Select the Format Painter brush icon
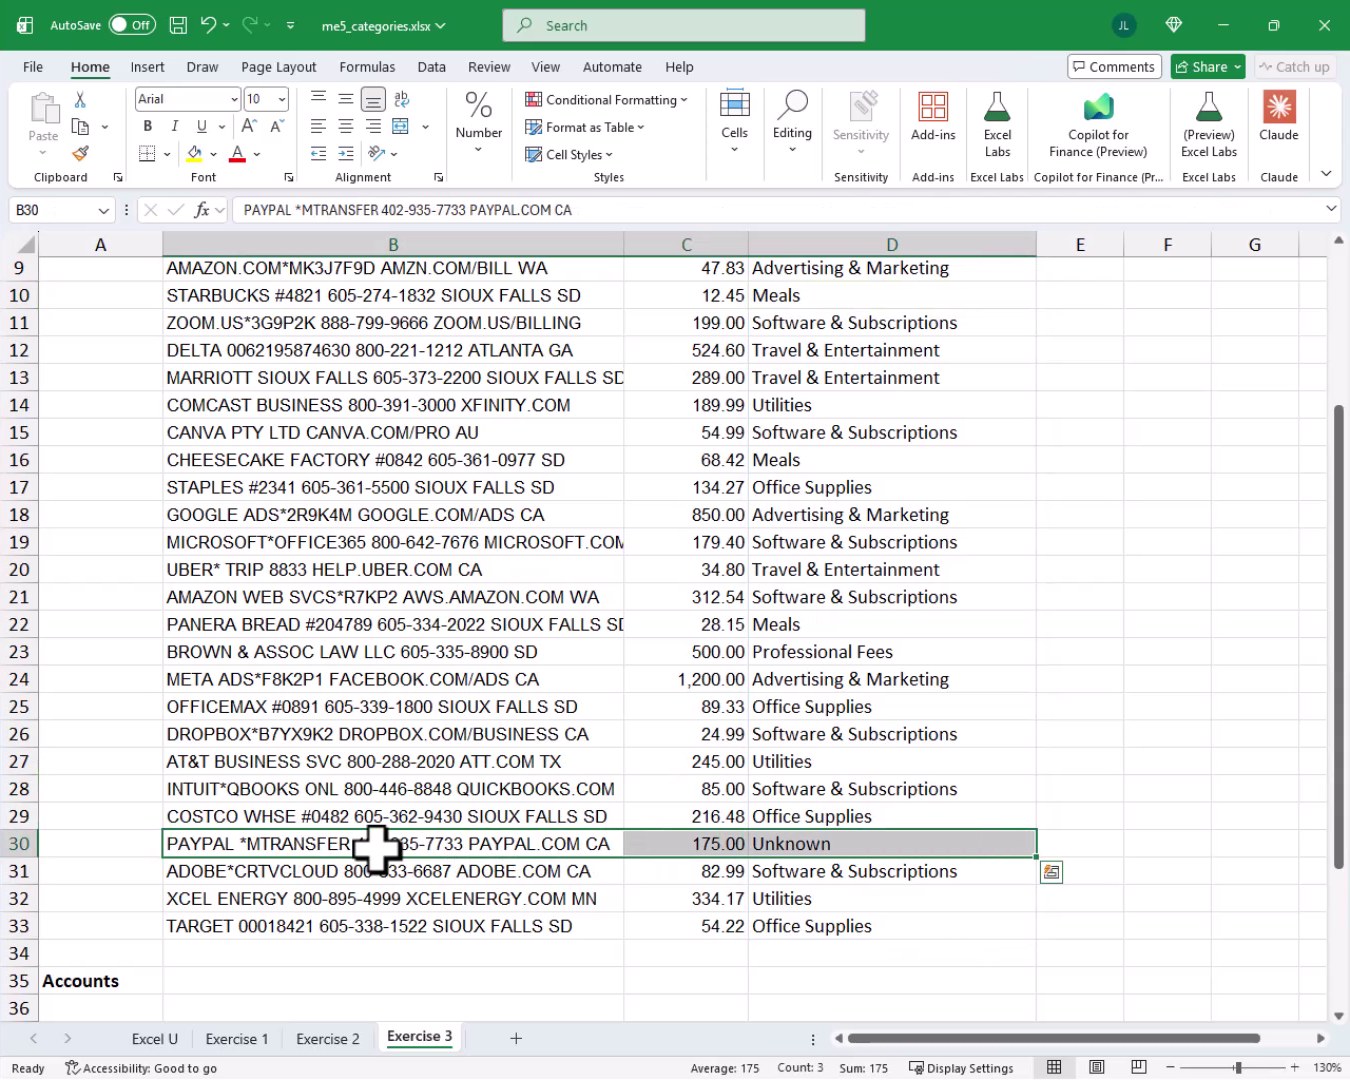Viewport: 1350px width, 1080px height. (x=80, y=154)
